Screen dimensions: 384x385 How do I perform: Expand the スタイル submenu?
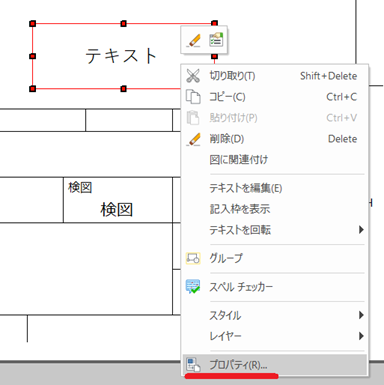tap(275, 315)
